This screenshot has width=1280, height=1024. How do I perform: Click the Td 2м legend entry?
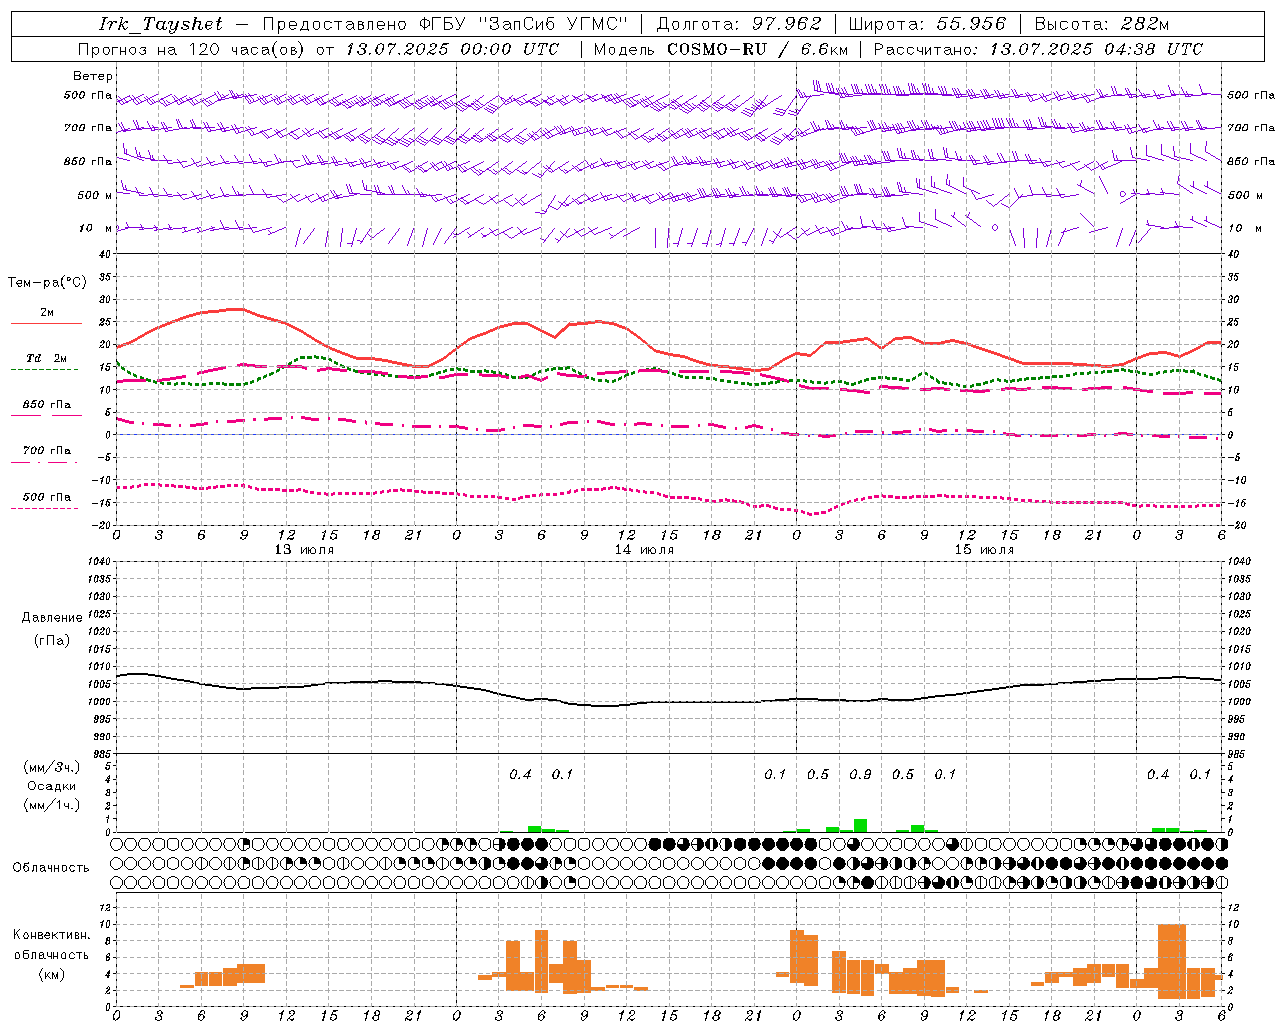click(47, 358)
